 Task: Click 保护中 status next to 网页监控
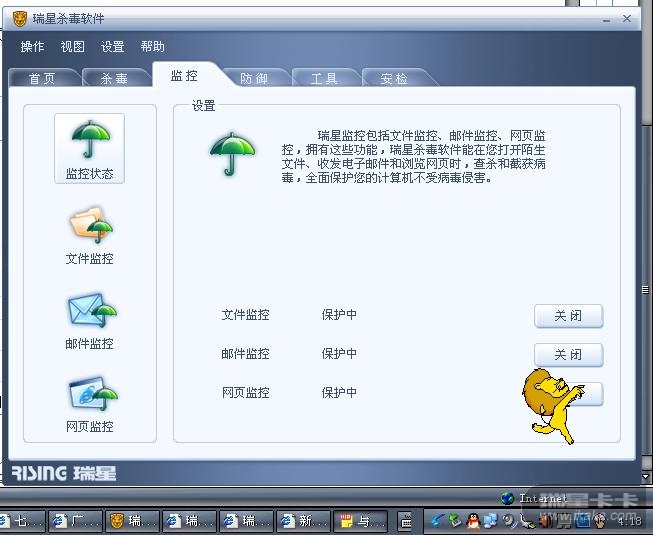coord(339,393)
